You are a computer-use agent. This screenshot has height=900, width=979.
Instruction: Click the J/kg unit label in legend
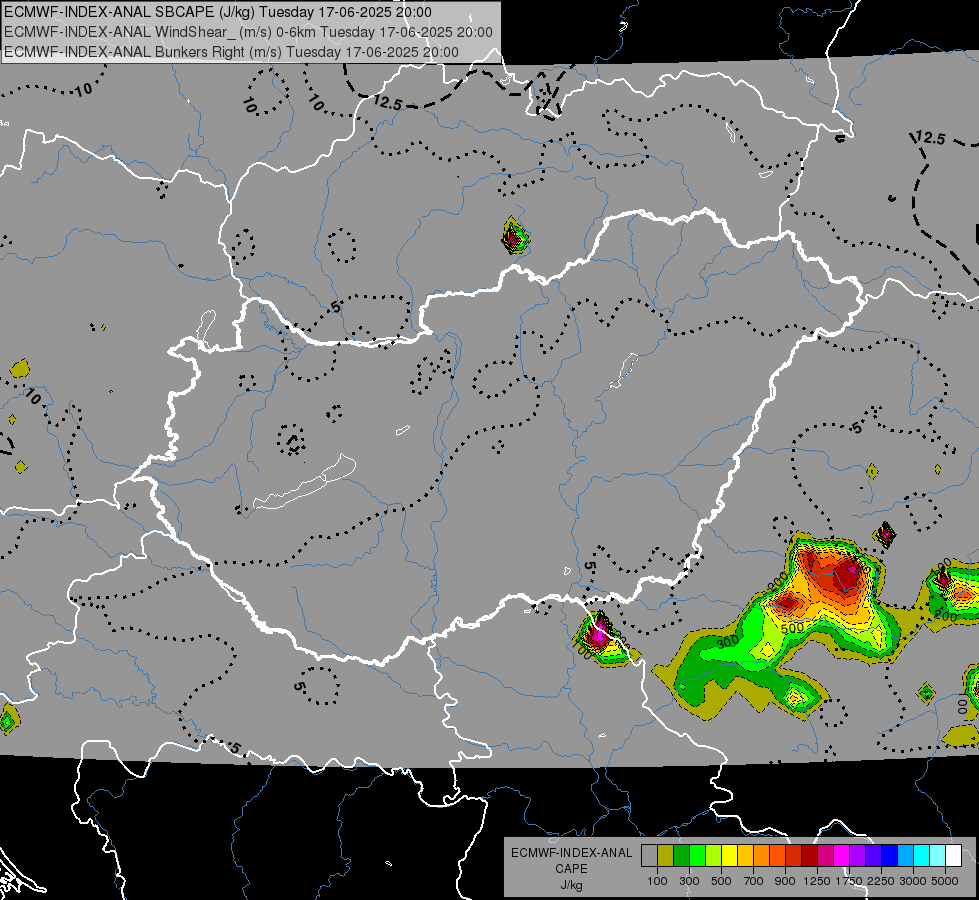(x=571, y=885)
